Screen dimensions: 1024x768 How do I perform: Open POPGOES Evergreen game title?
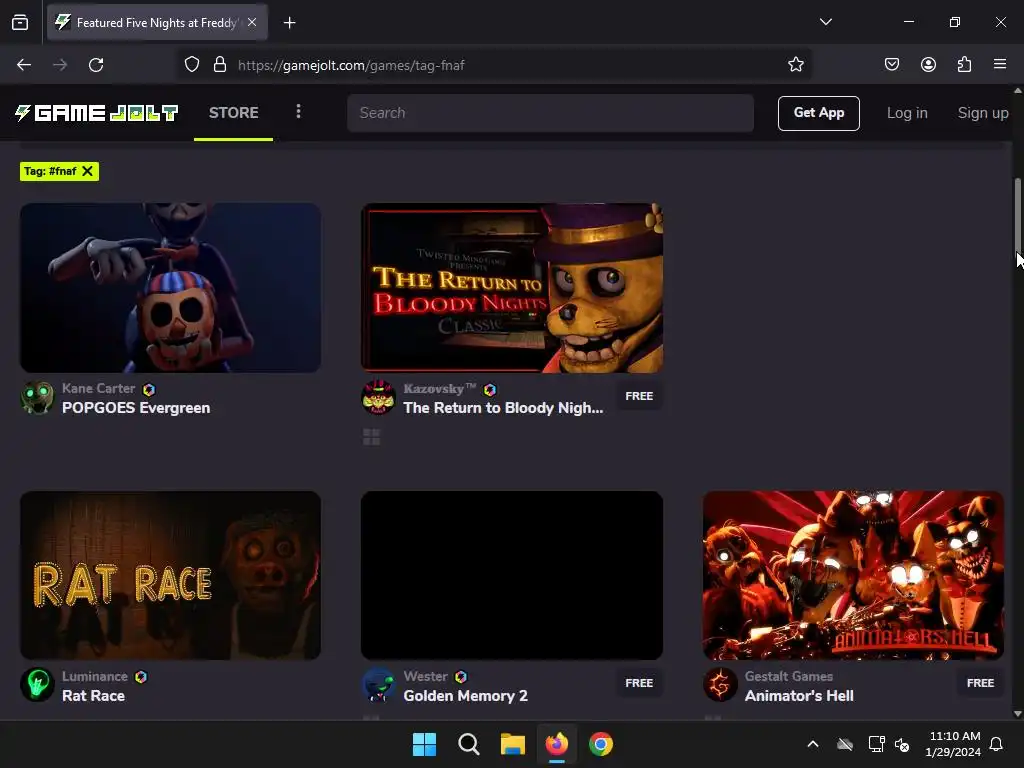click(136, 408)
